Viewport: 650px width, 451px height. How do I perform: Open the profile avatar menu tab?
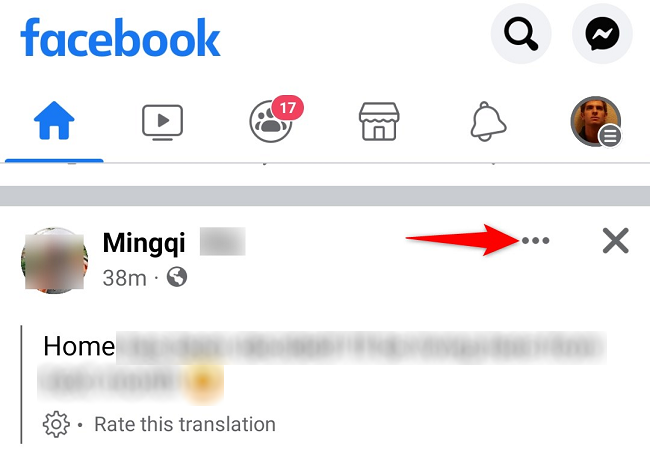point(596,121)
